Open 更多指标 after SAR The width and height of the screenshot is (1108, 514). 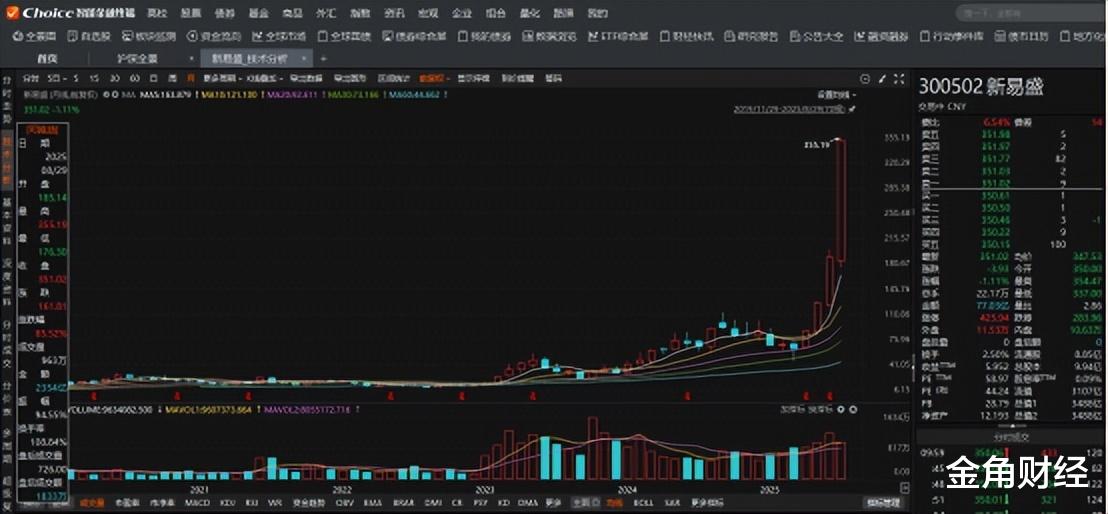(707, 503)
